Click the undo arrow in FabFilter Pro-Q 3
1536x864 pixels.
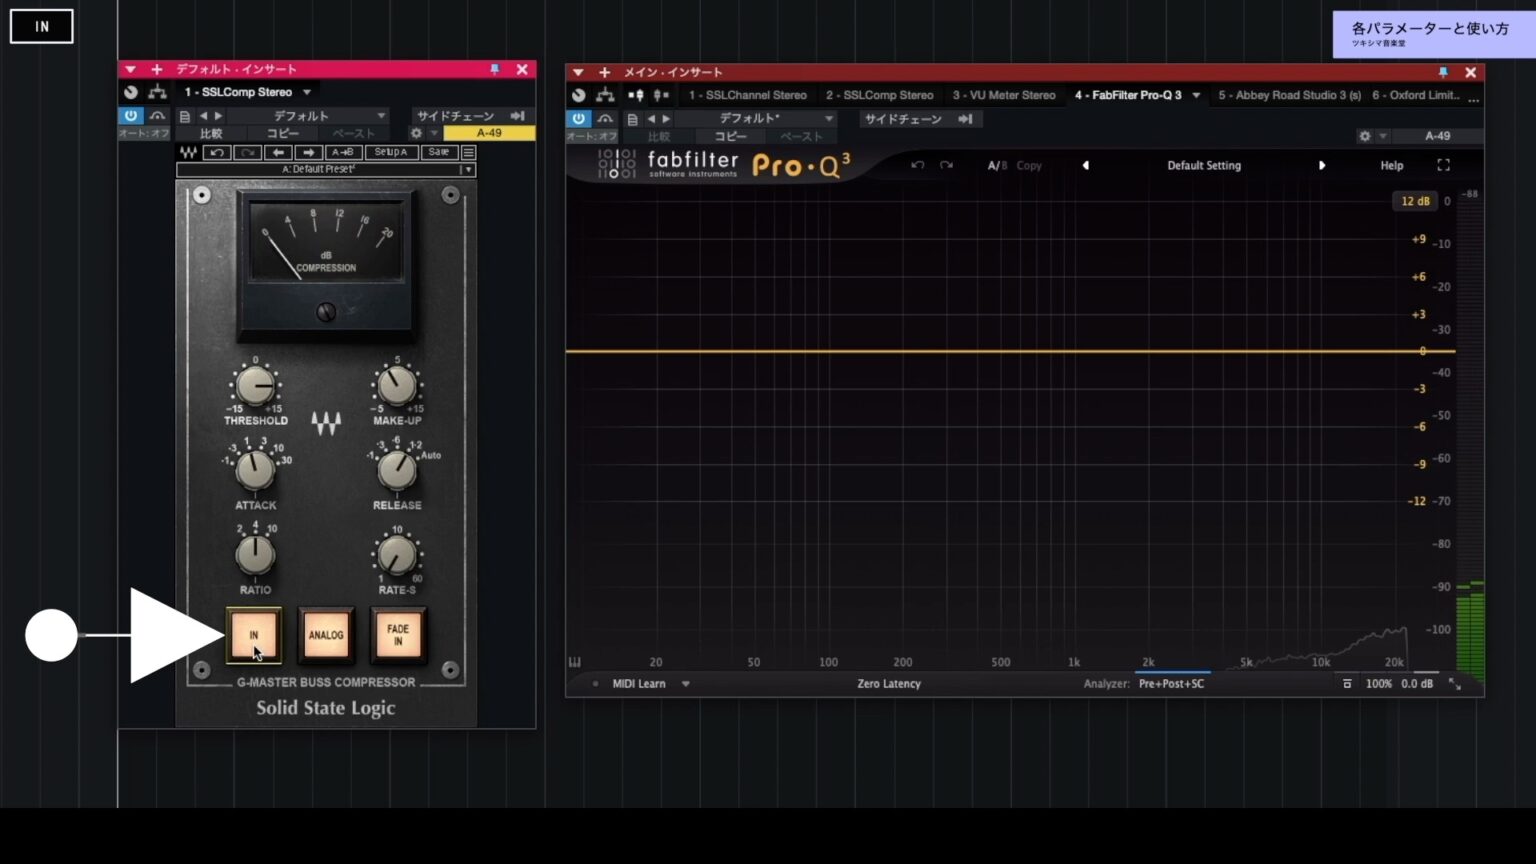tap(917, 165)
